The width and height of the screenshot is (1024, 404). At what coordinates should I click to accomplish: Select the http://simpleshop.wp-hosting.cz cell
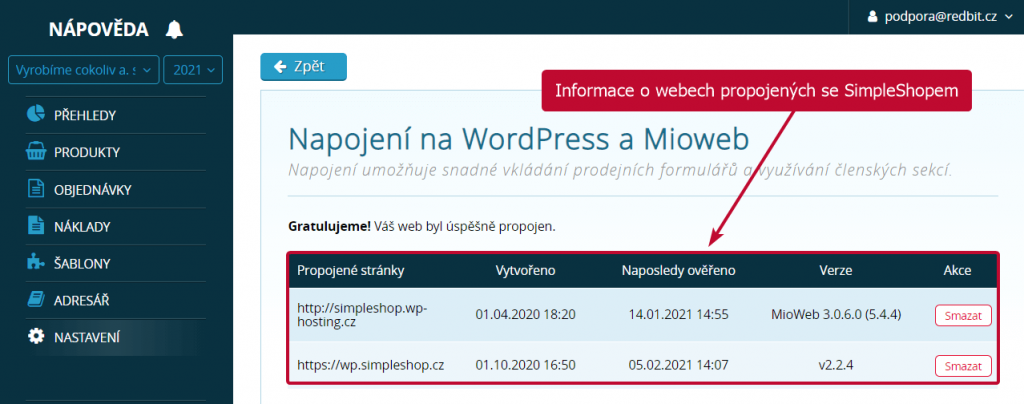click(362, 315)
